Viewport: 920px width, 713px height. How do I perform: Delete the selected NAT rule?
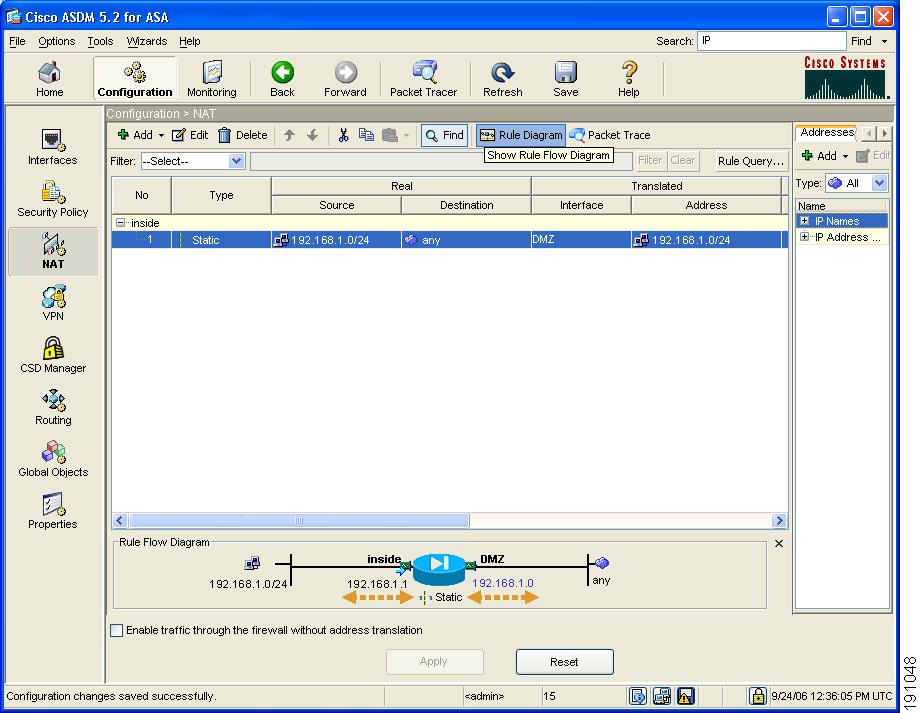point(243,135)
